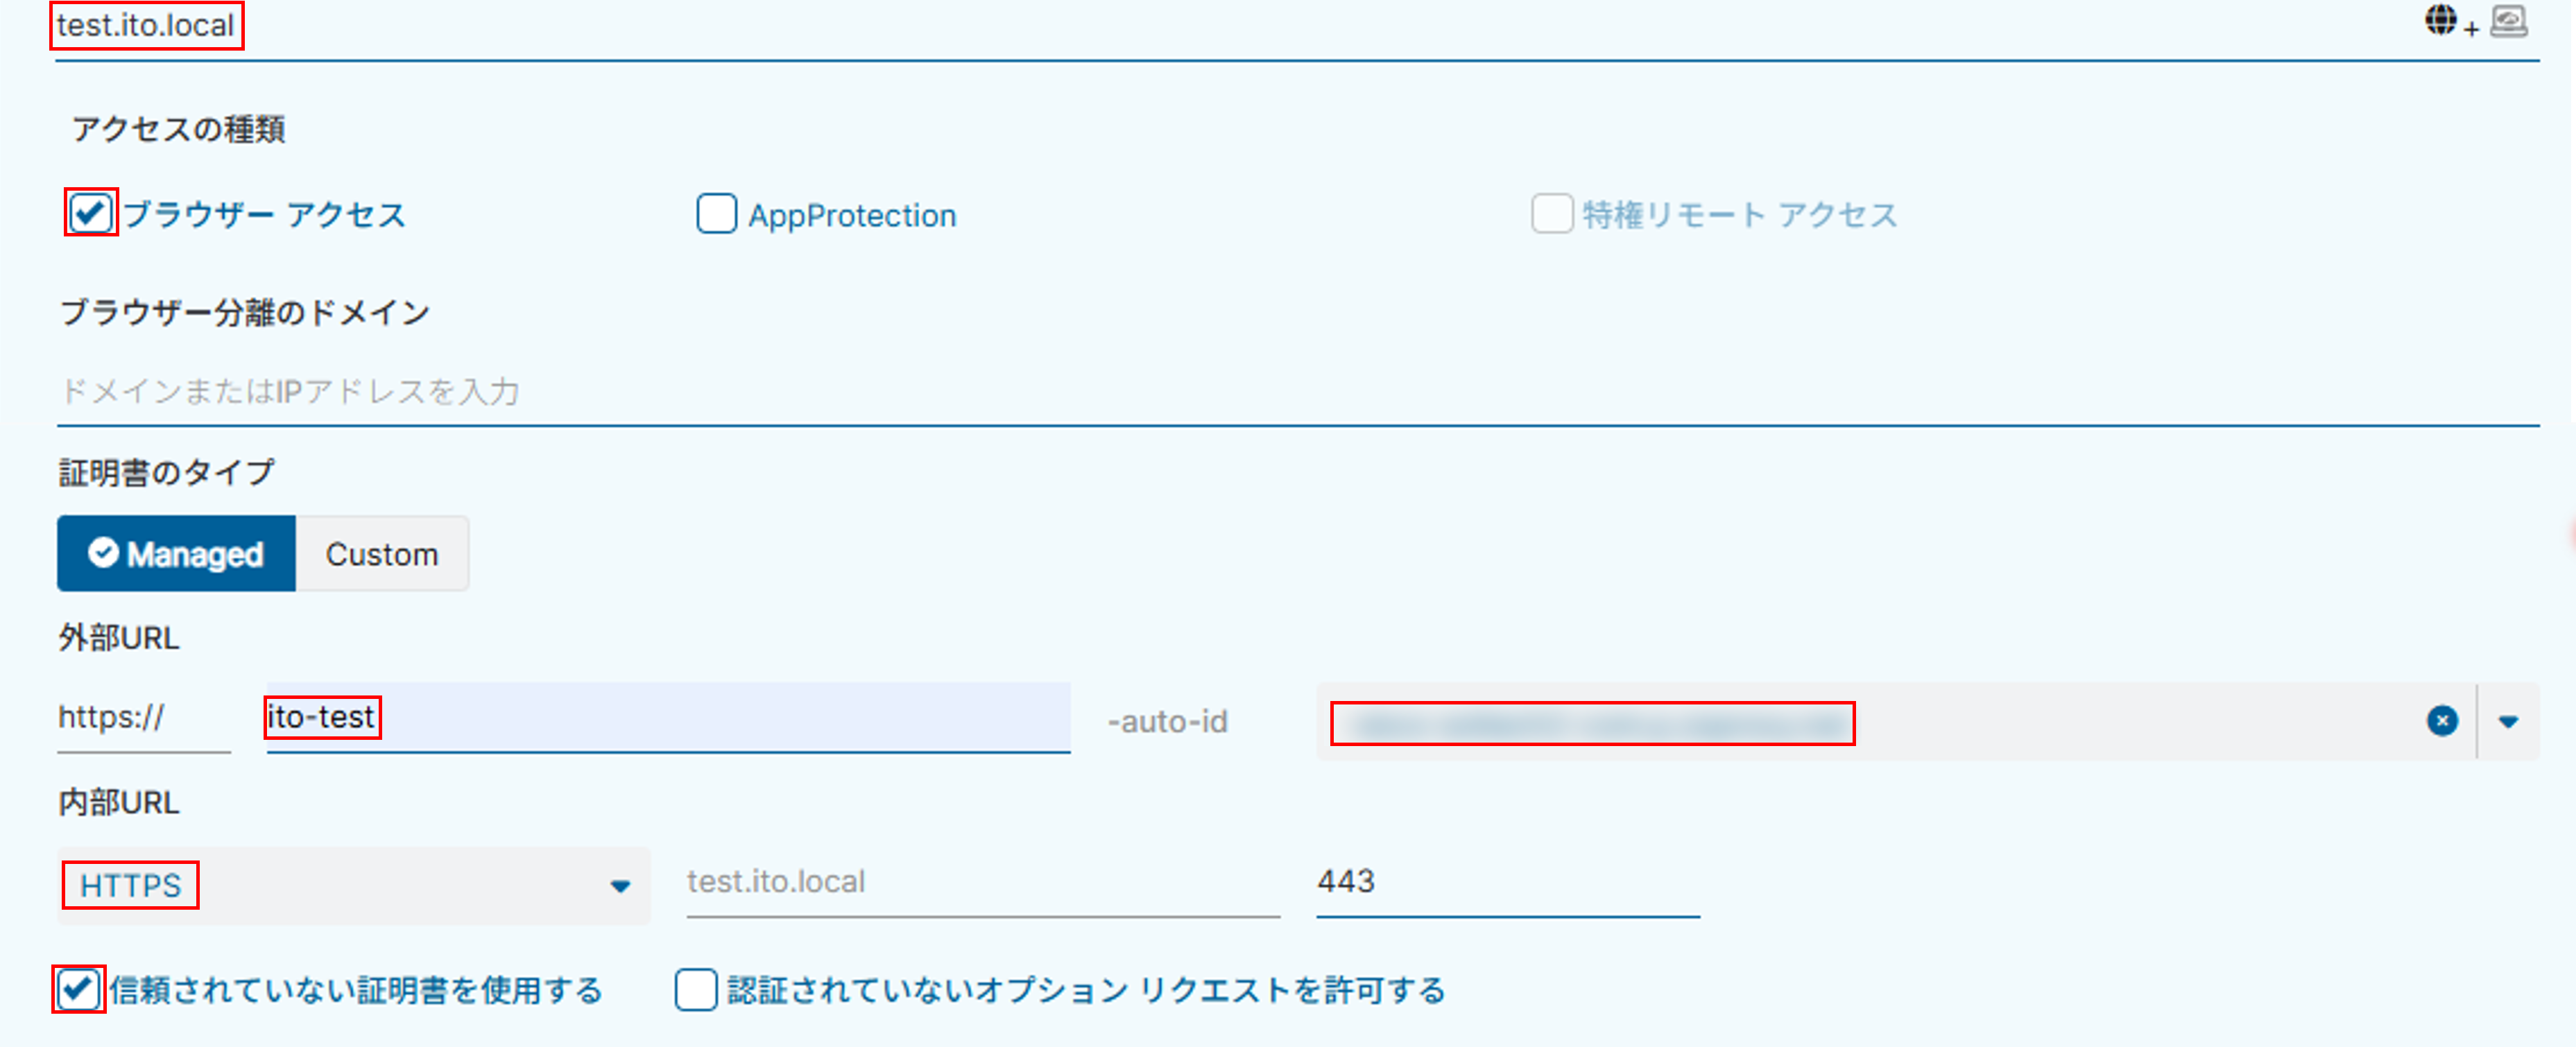Uncheck the ブラウザー アクセス checkbox
Image resolution: width=2576 pixels, height=1047 pixels.
coord(91,213)
